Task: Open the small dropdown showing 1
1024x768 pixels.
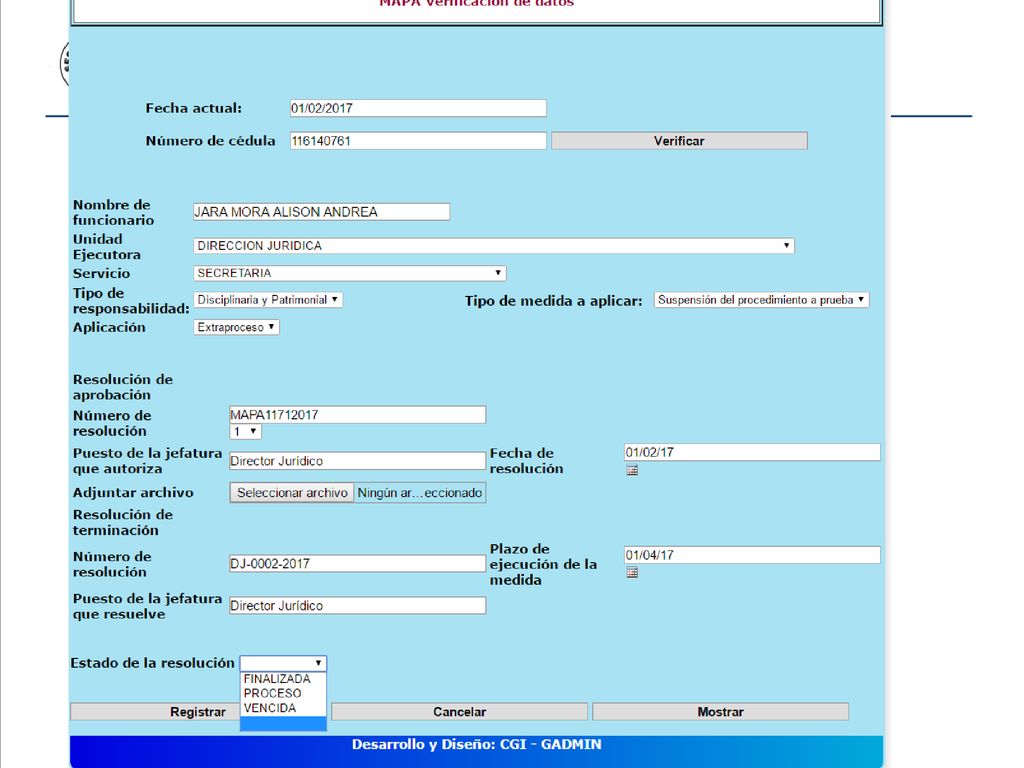Action: point(246,432)
